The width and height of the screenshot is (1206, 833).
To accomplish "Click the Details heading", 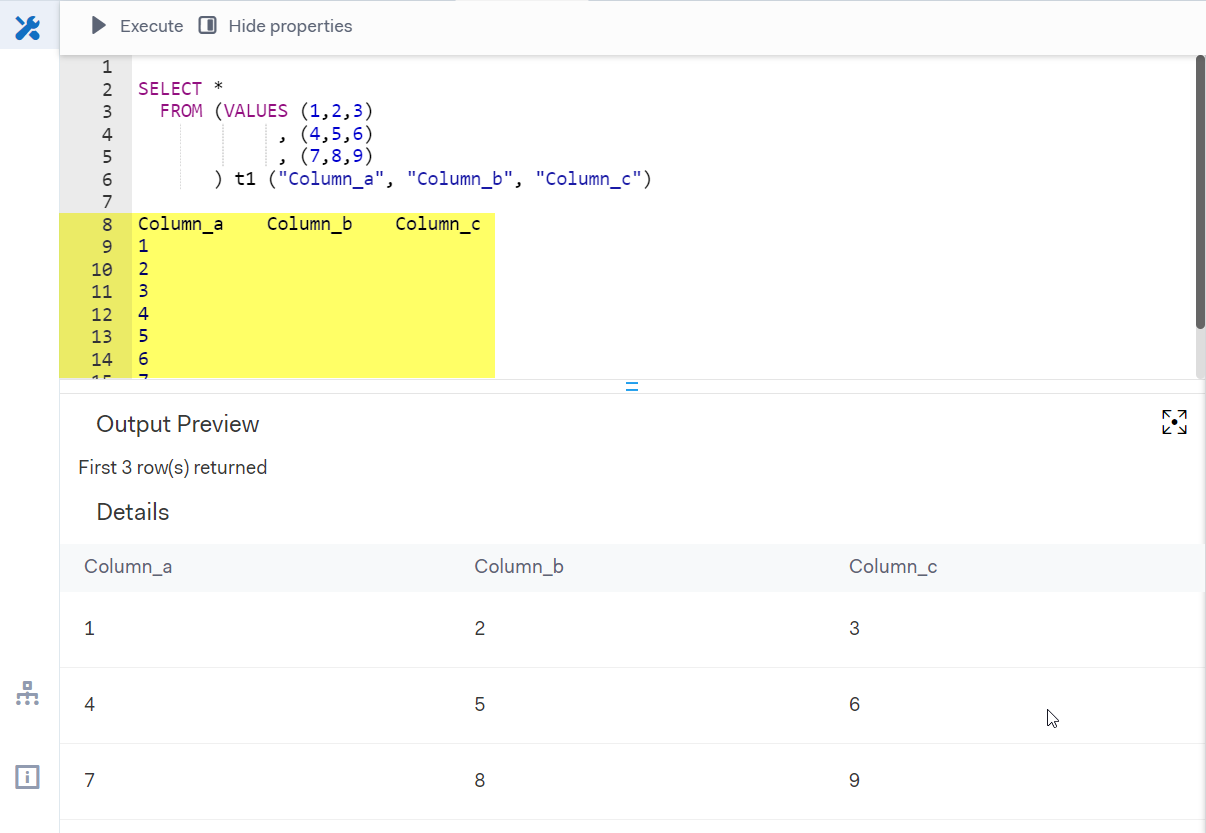I will tap(133, 512).
